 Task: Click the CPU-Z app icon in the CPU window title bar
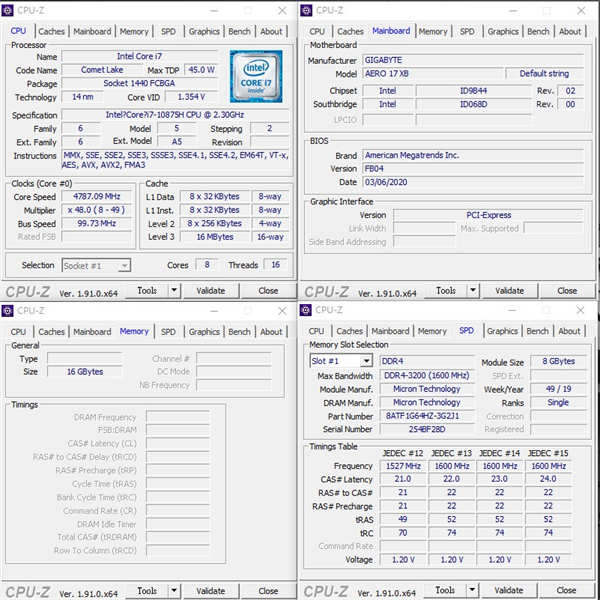coord(7,10)
